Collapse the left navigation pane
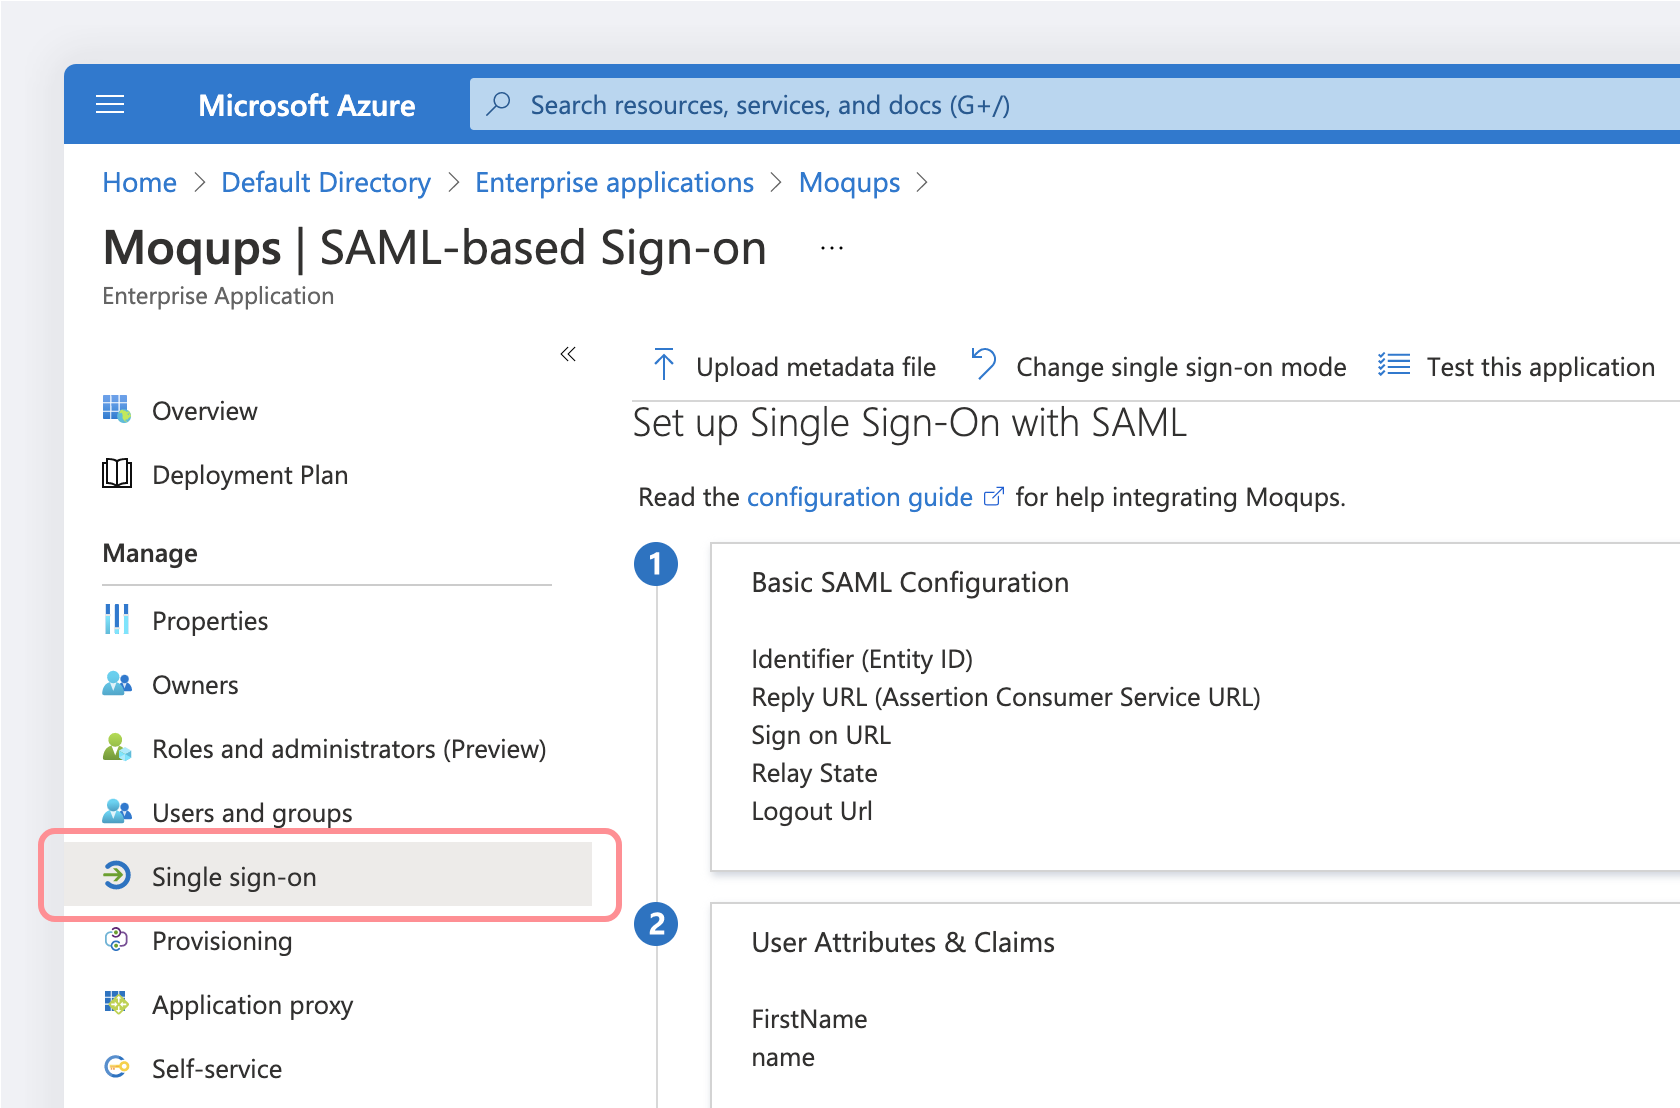Screen dimensions: 1680x1108 [x=568, y=354]
